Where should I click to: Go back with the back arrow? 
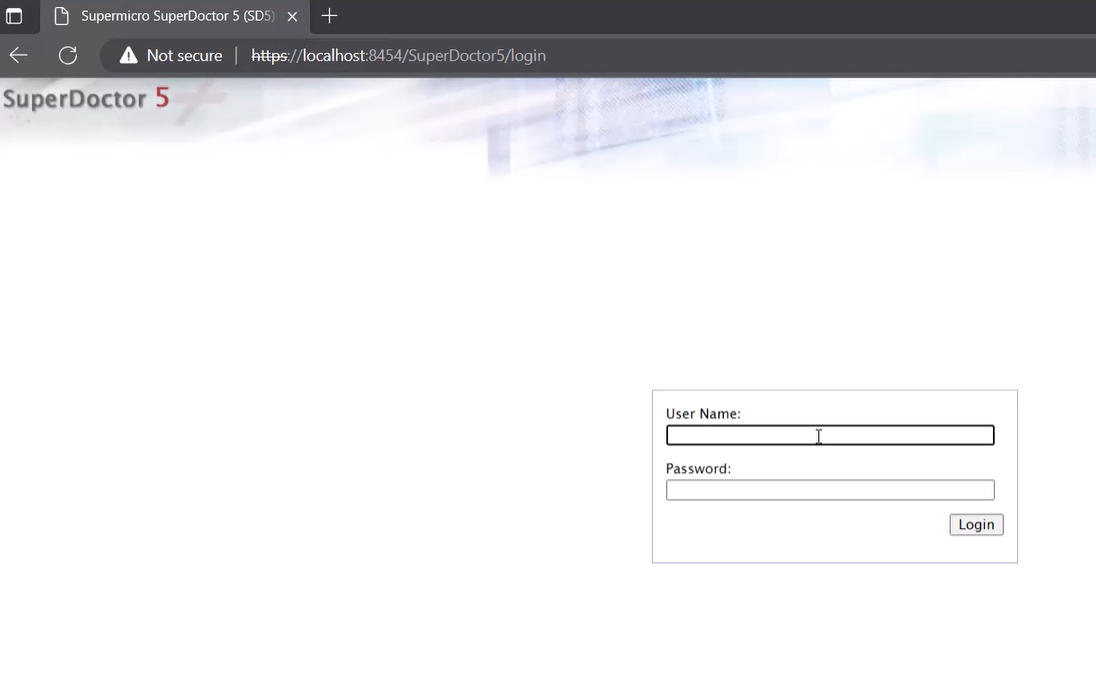coord(19,55)
